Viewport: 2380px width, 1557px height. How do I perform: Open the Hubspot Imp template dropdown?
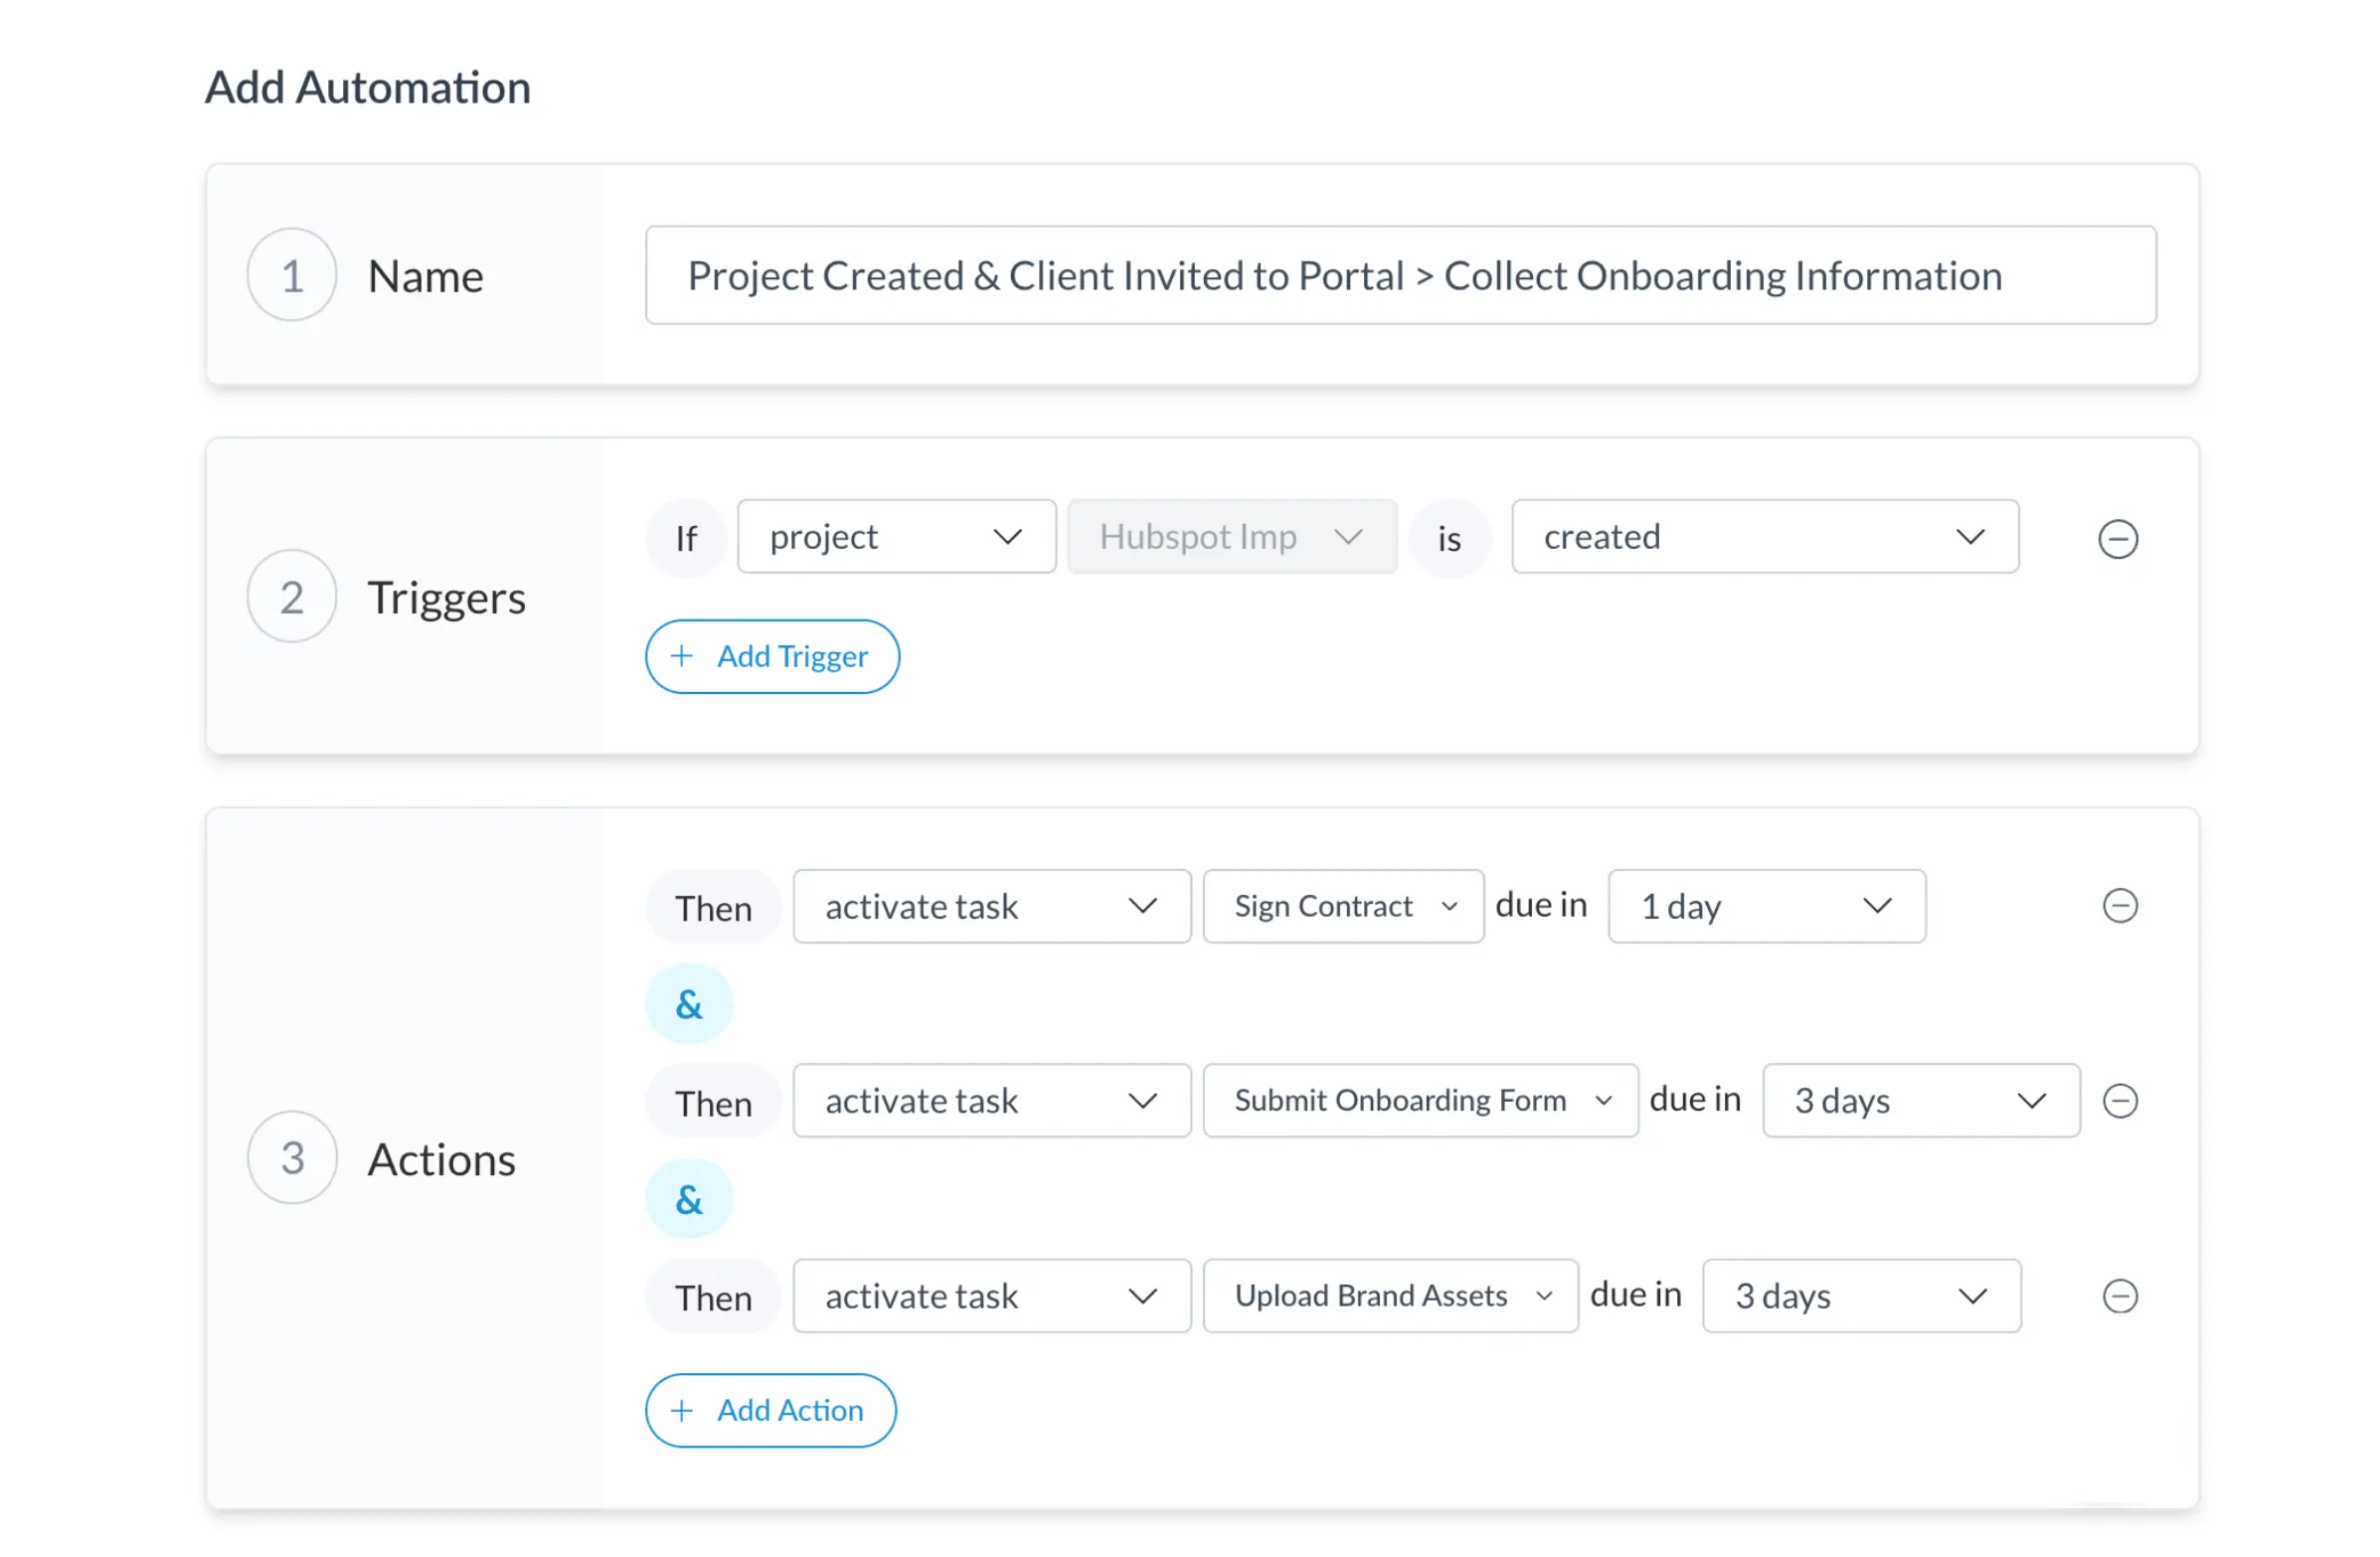click(x=1231, y=537)
